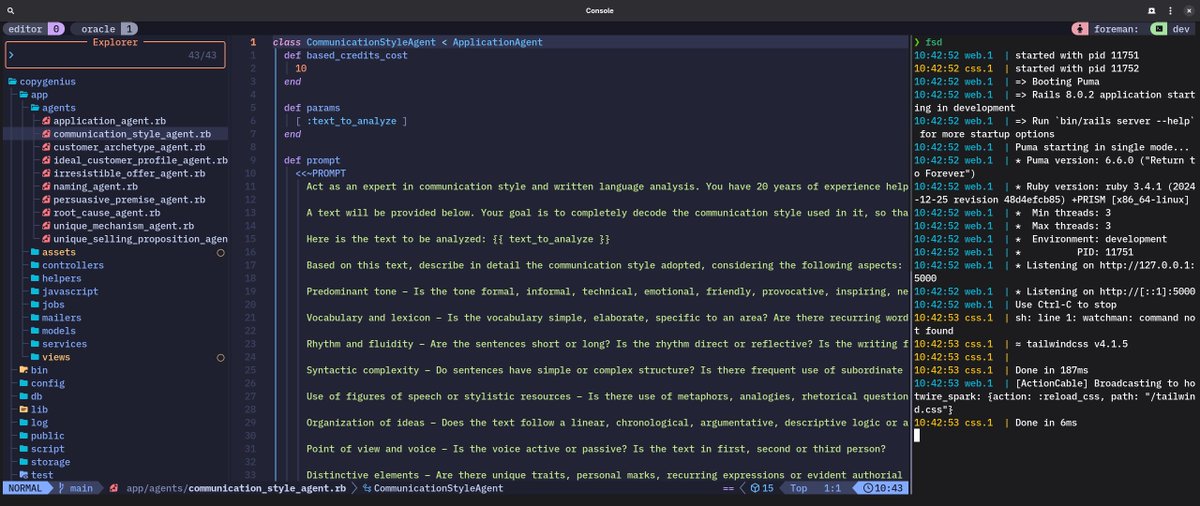Click the main branch name in status line
1200x506 pixels.
pos(83,488)
